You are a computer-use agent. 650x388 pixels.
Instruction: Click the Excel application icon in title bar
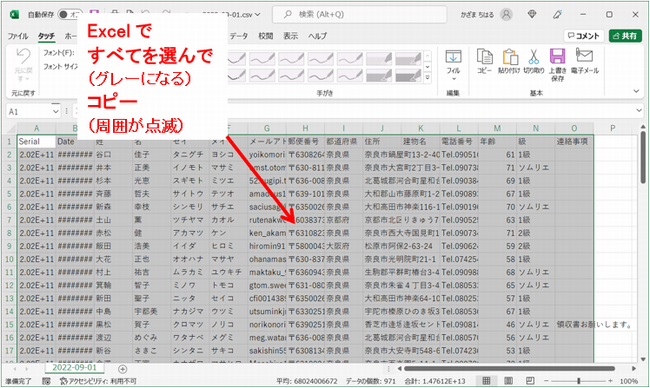(14, 15)
